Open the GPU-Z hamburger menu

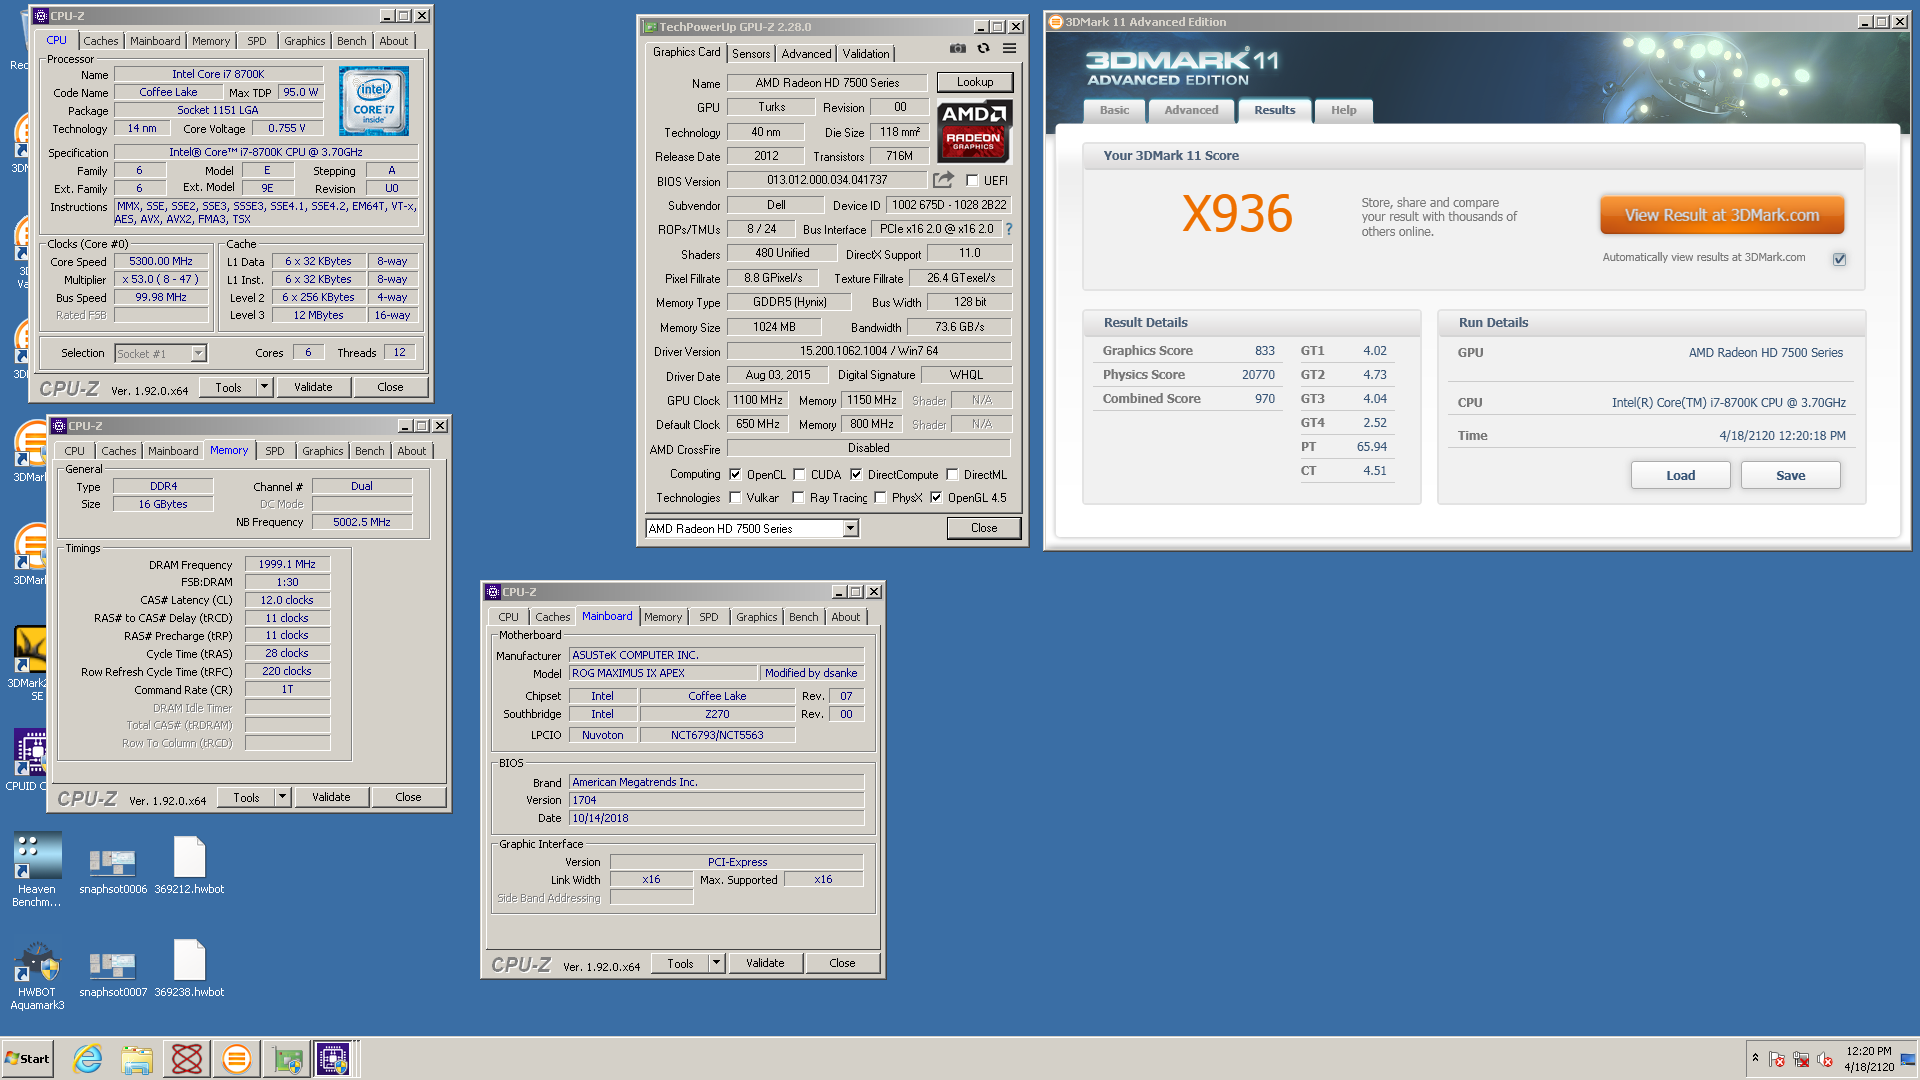tap(1010, 48)
